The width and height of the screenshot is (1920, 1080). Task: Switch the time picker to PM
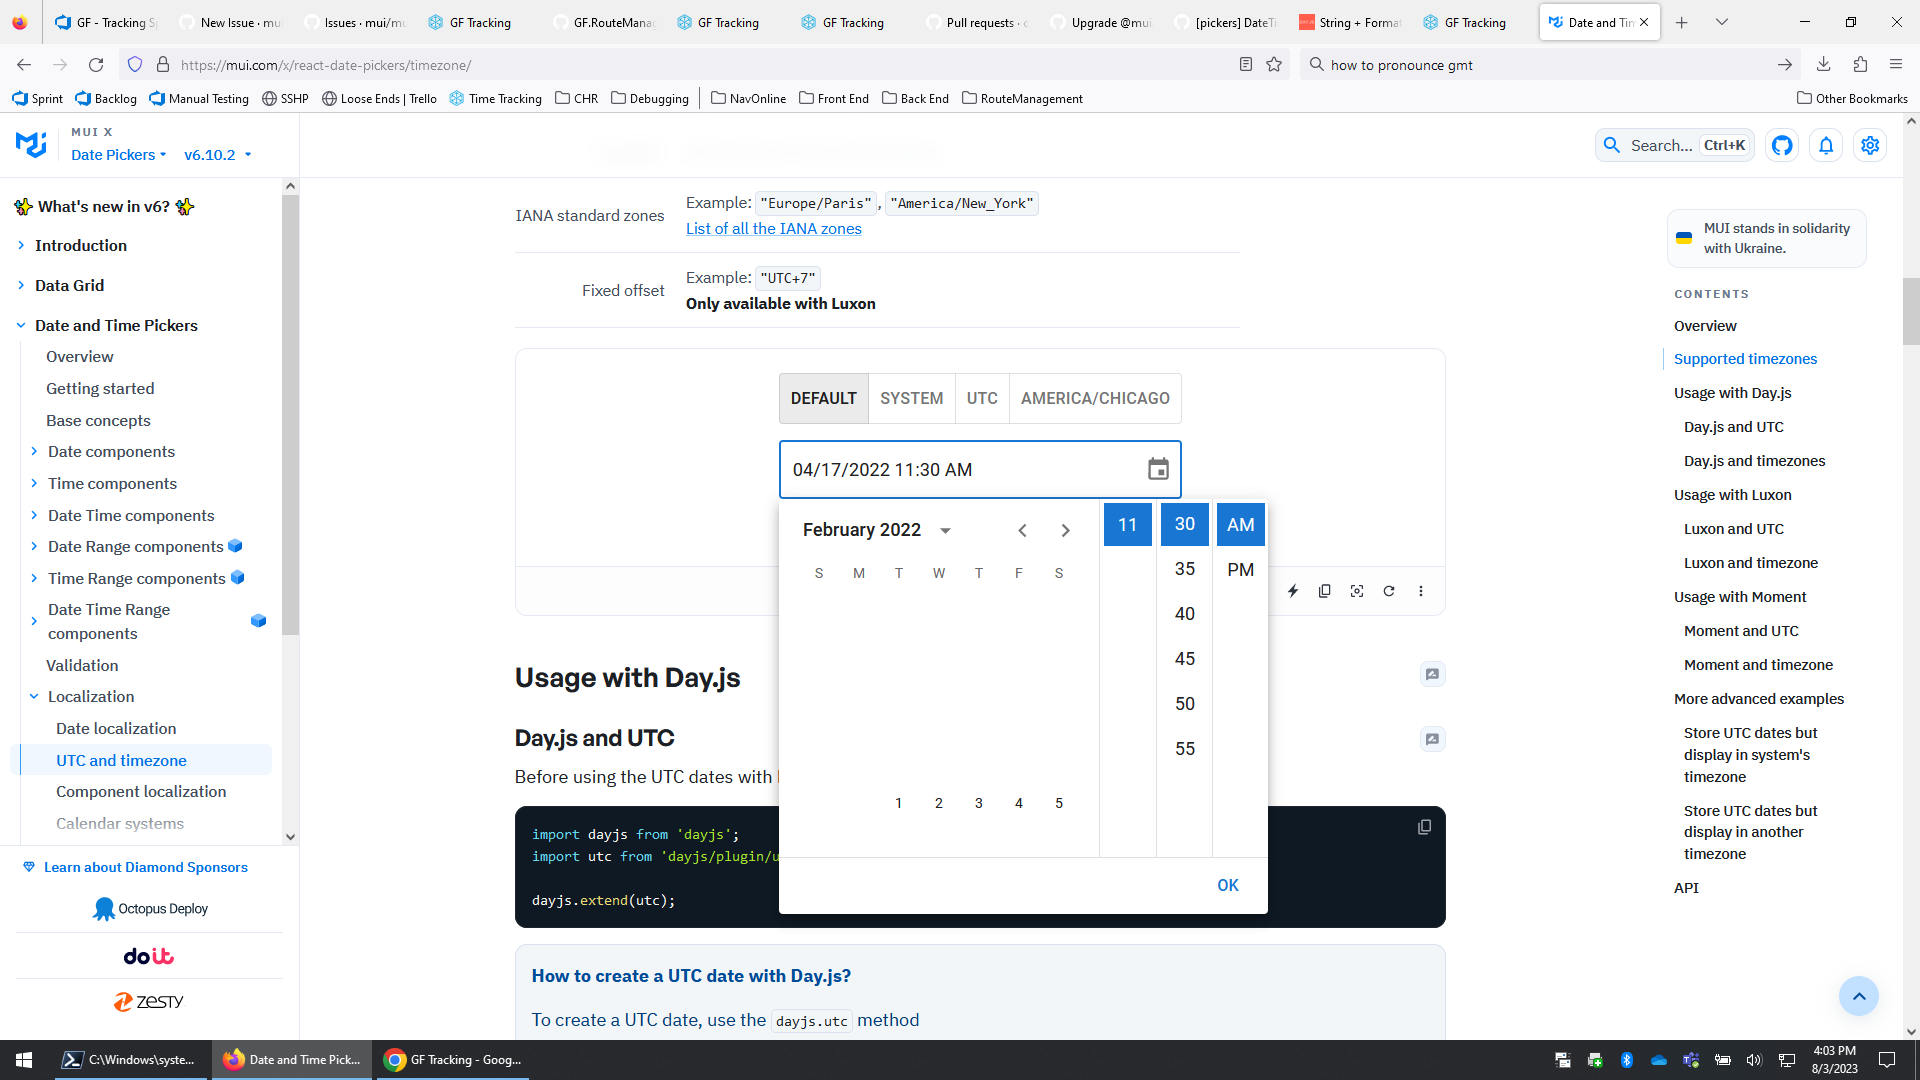coord(1240,570)
